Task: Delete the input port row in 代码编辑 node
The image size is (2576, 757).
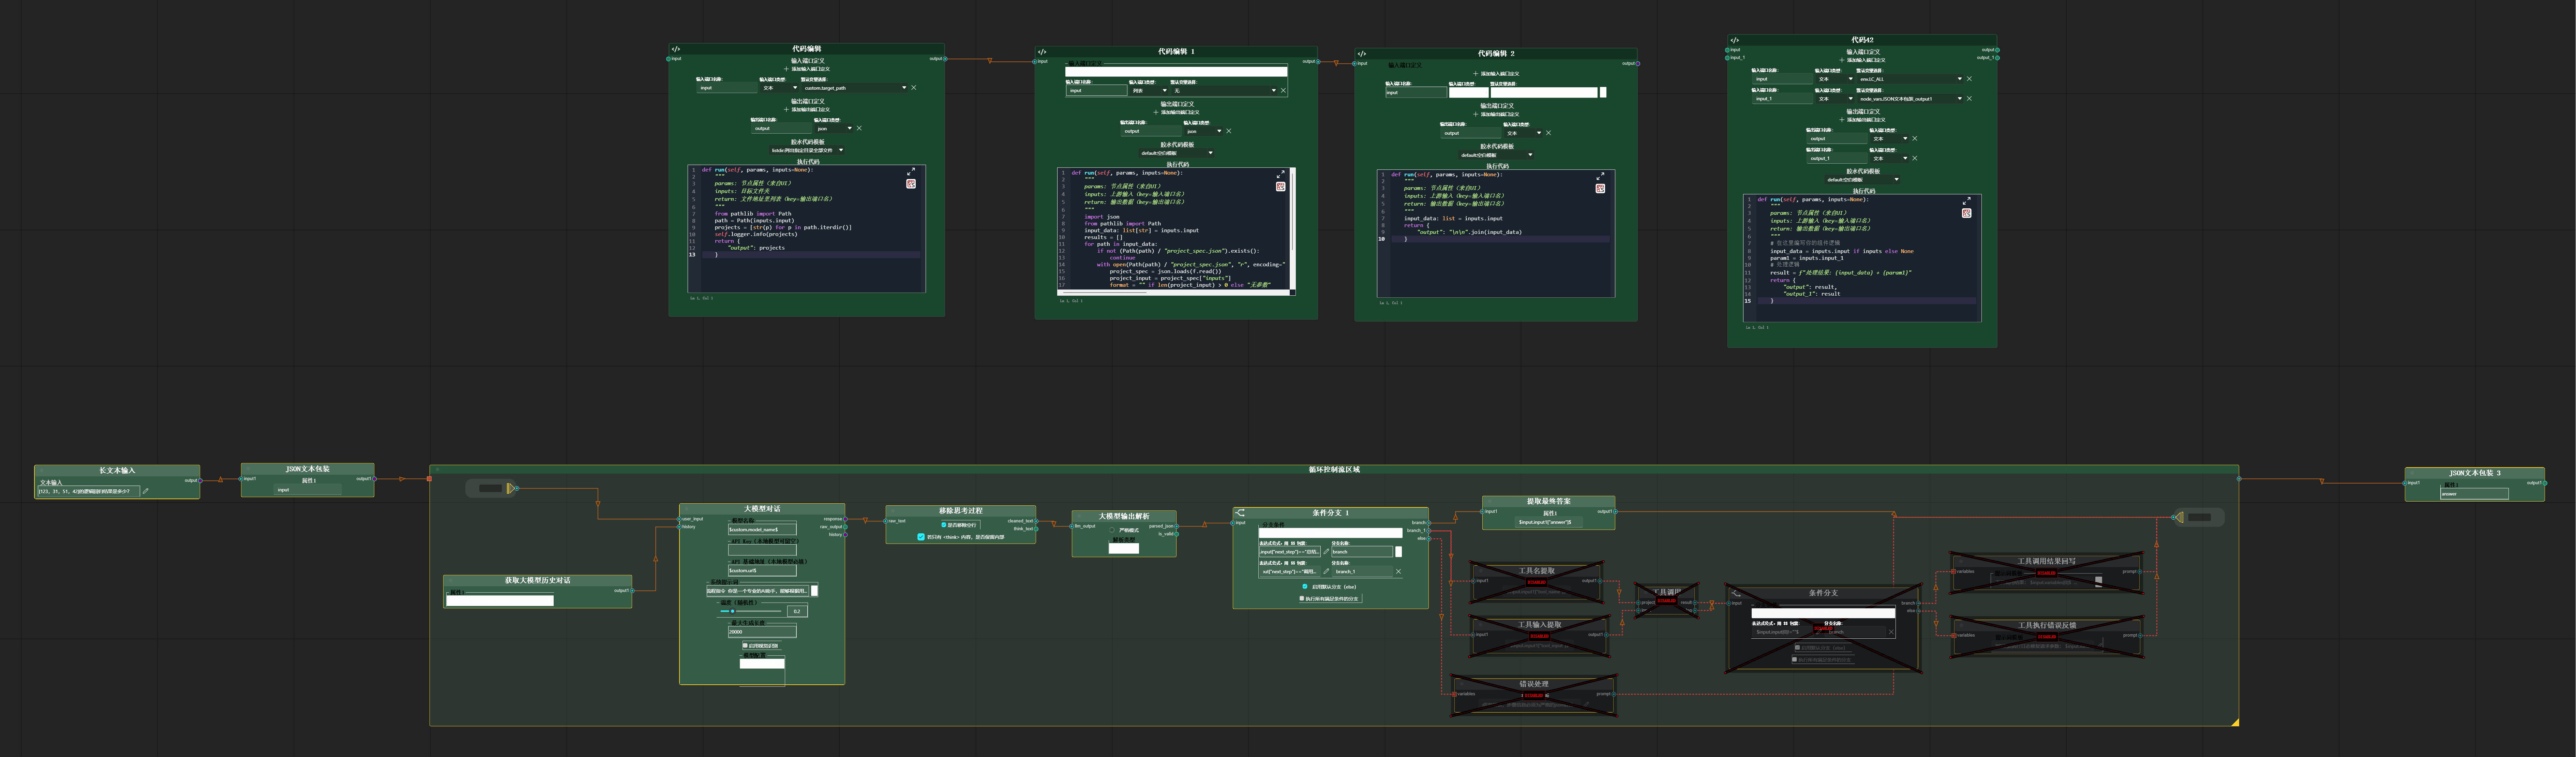Action: (x=914, y=88)
